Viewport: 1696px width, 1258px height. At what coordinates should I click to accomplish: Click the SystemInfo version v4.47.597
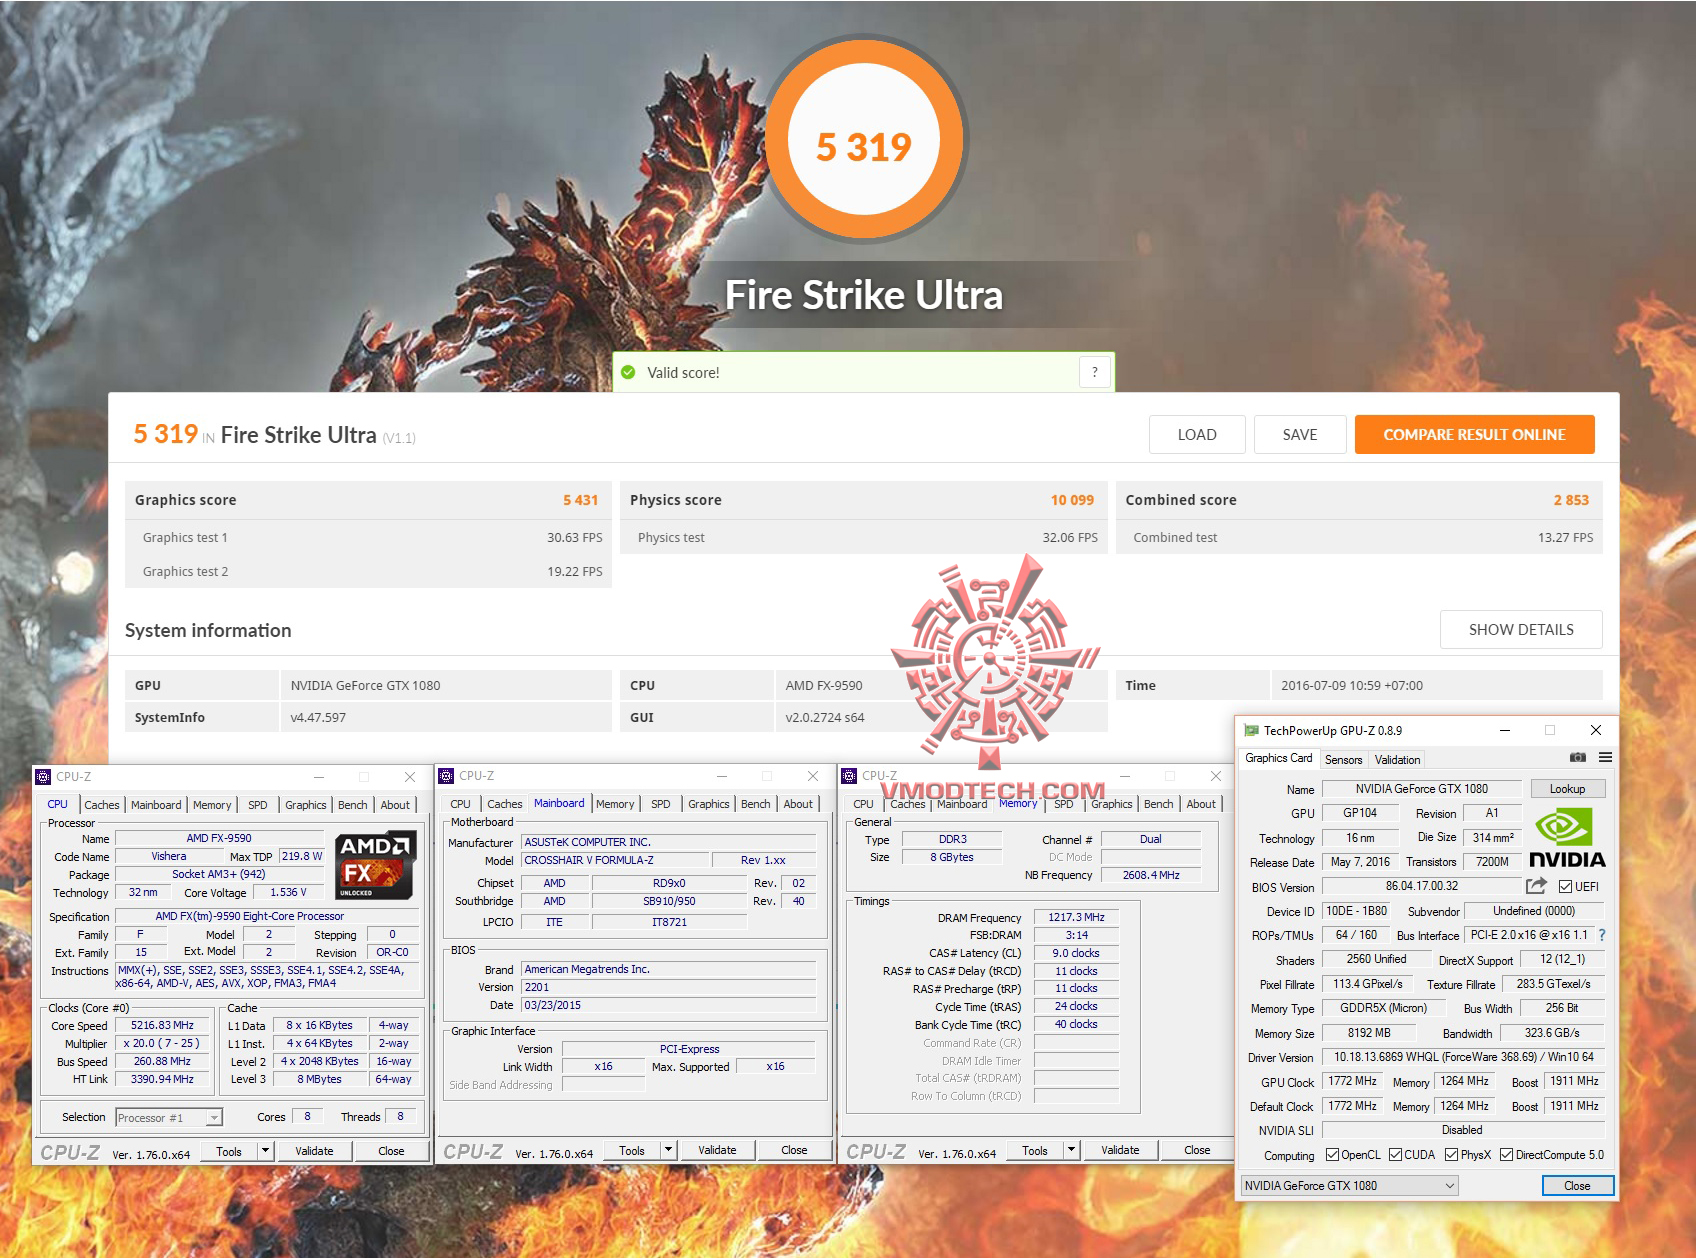pyautogui.click(x=318, y=718)
